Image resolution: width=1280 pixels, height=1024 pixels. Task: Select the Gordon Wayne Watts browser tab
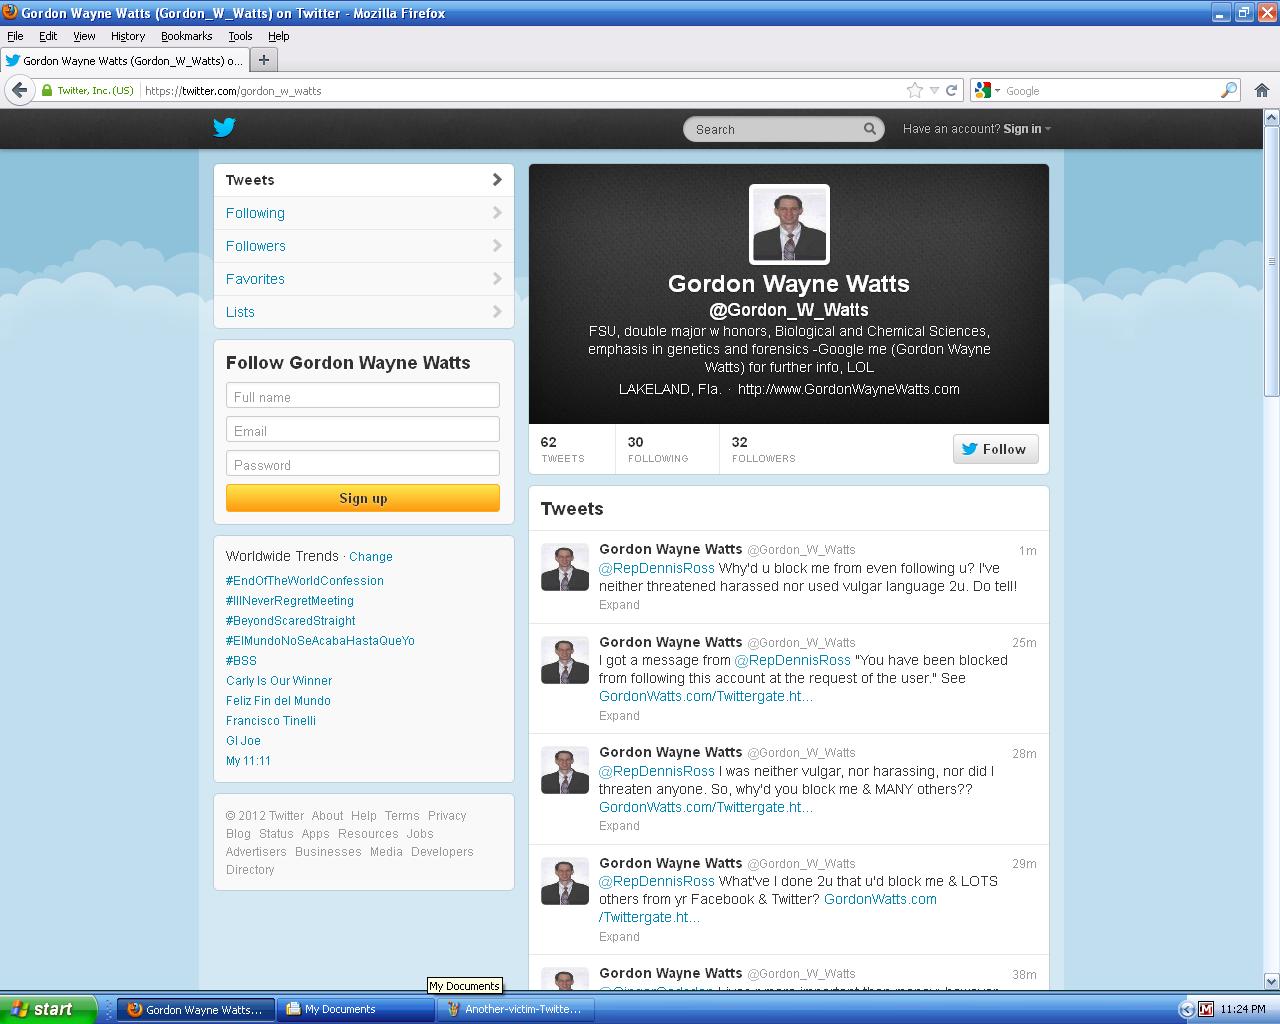124,60
